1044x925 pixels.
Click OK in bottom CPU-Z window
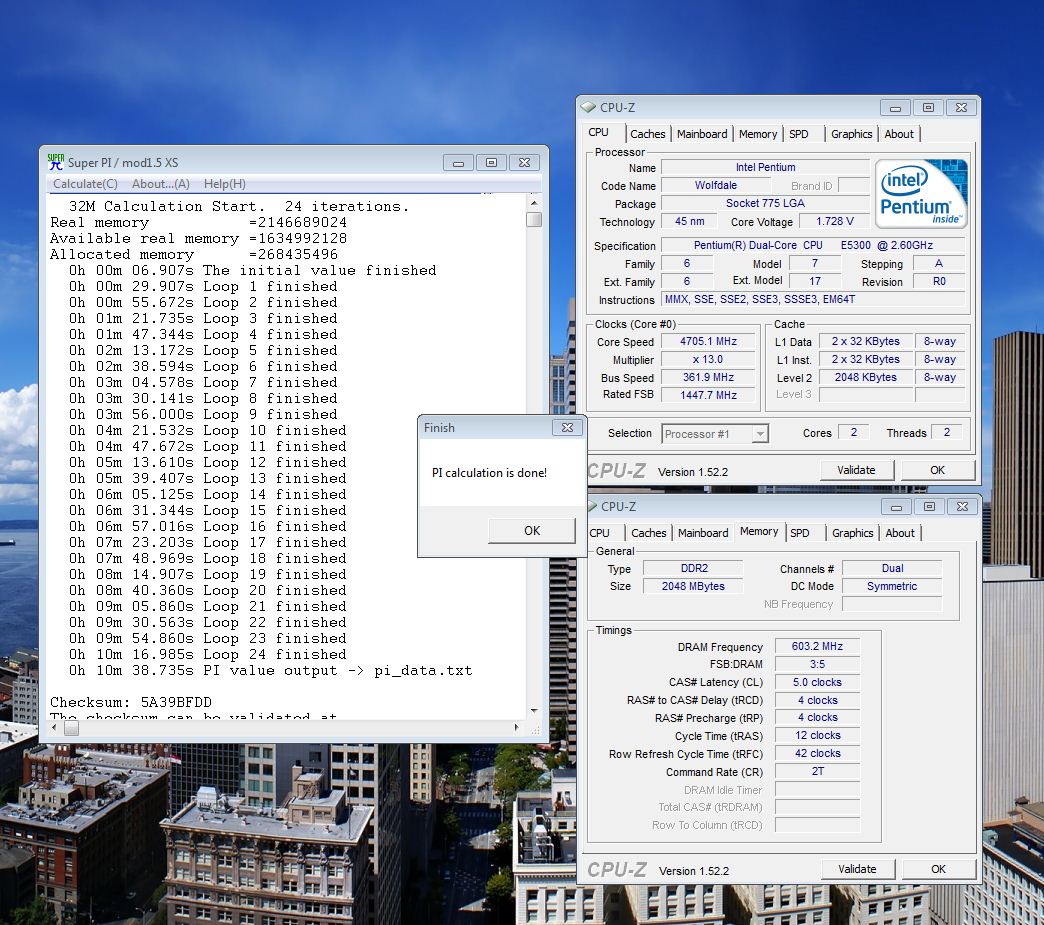[938, 869]
